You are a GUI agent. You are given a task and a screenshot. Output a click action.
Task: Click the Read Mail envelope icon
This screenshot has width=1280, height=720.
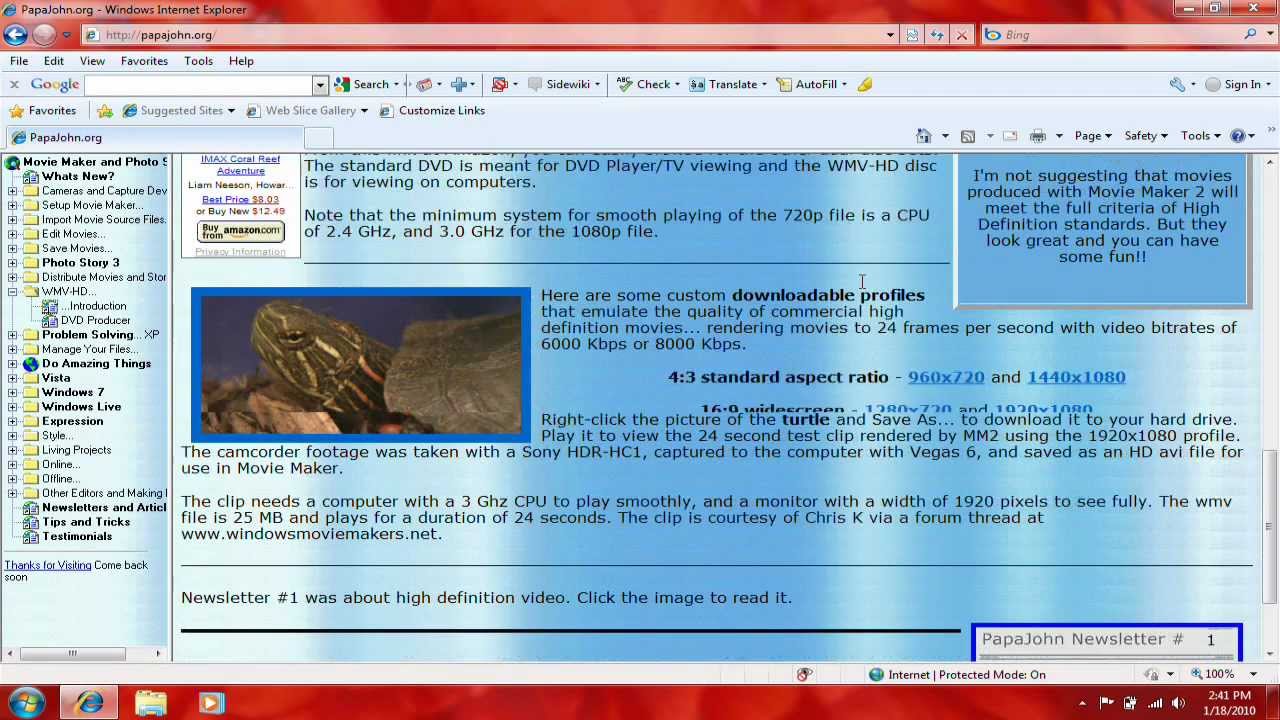1010,136
